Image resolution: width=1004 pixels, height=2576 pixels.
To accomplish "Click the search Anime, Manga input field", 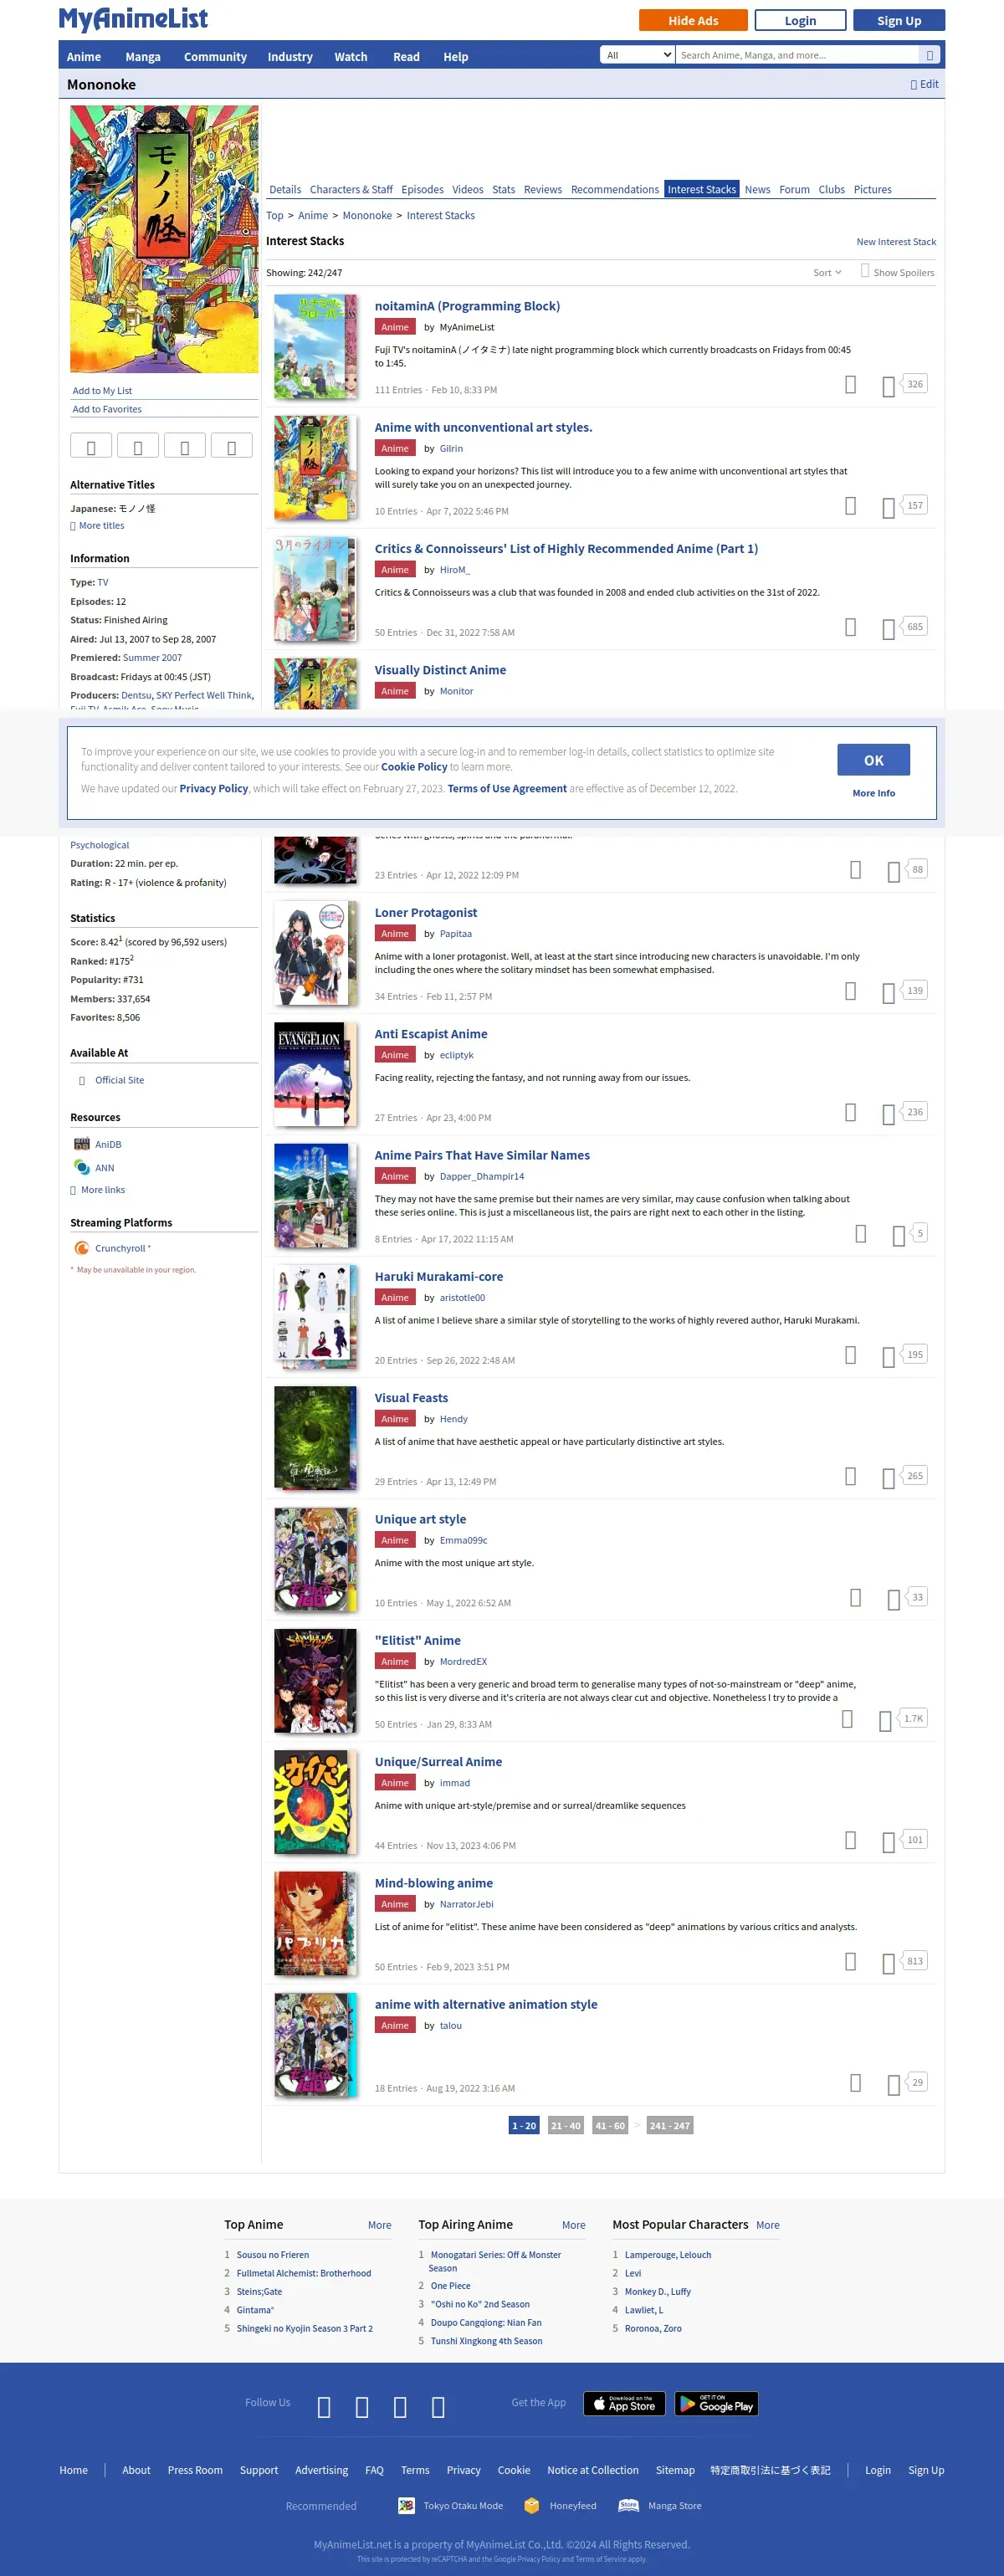I will pyautogui.click(x=797, y=55).
